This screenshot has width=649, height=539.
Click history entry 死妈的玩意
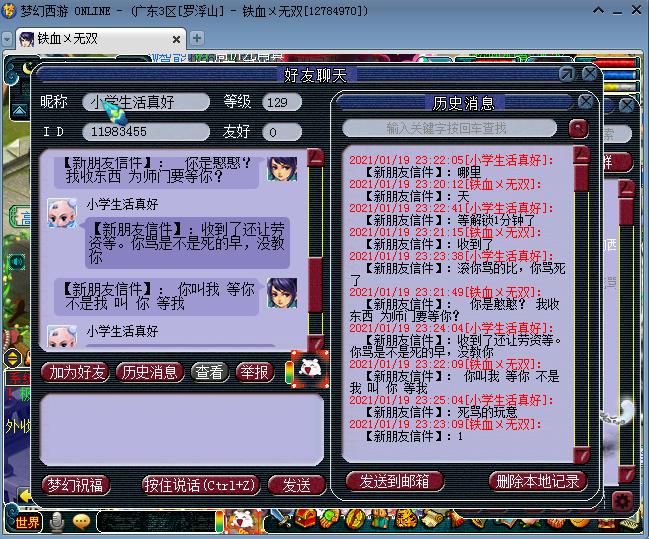point(487,412)
